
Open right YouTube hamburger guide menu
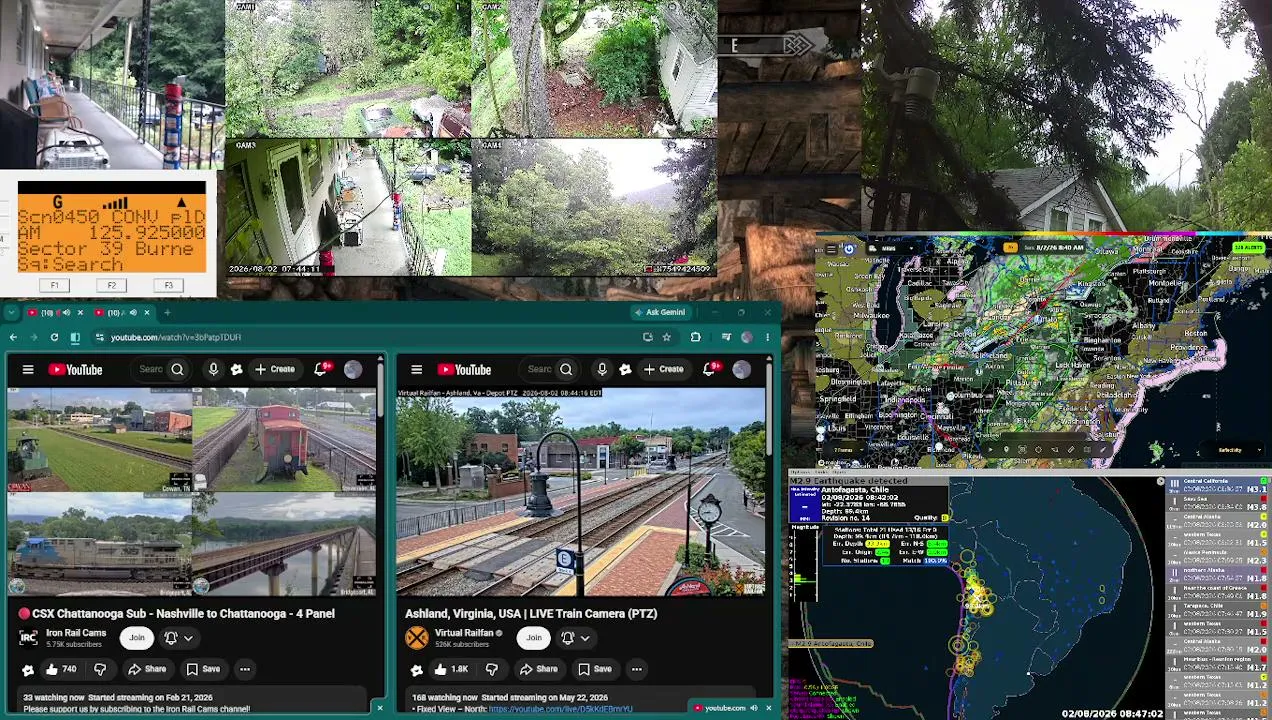pos(417,370)
